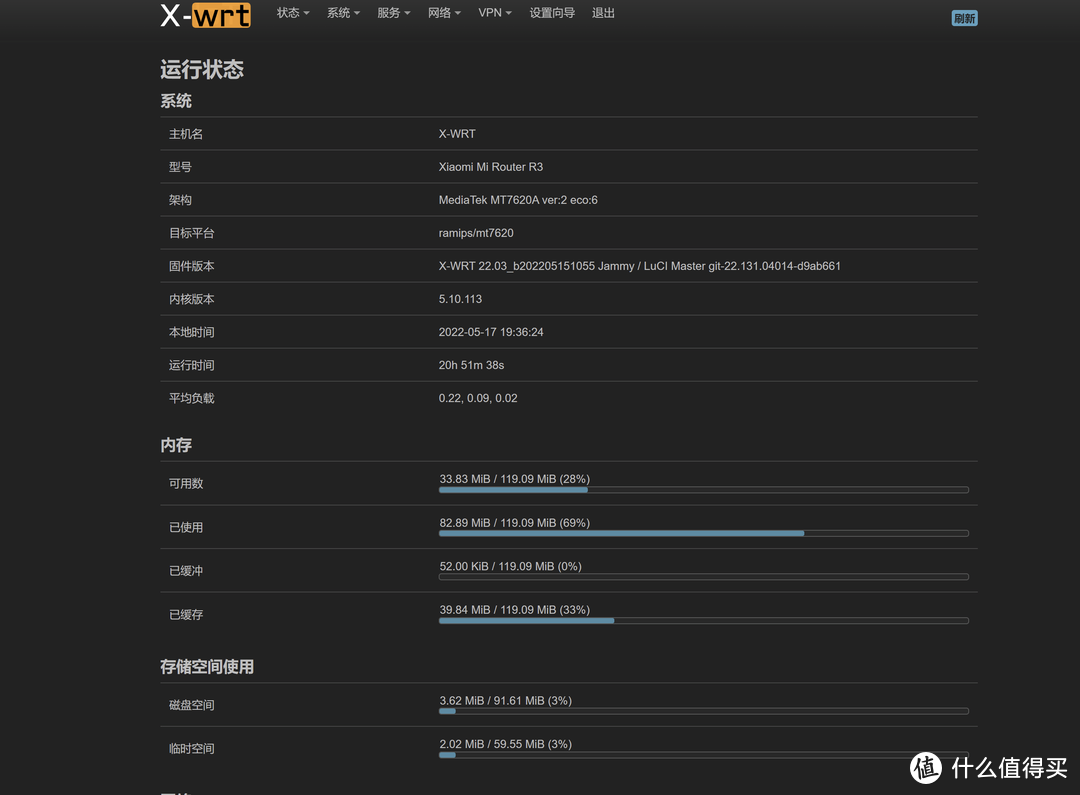Click the 已缓冲 memory progress bar

(x=703, y=577)
